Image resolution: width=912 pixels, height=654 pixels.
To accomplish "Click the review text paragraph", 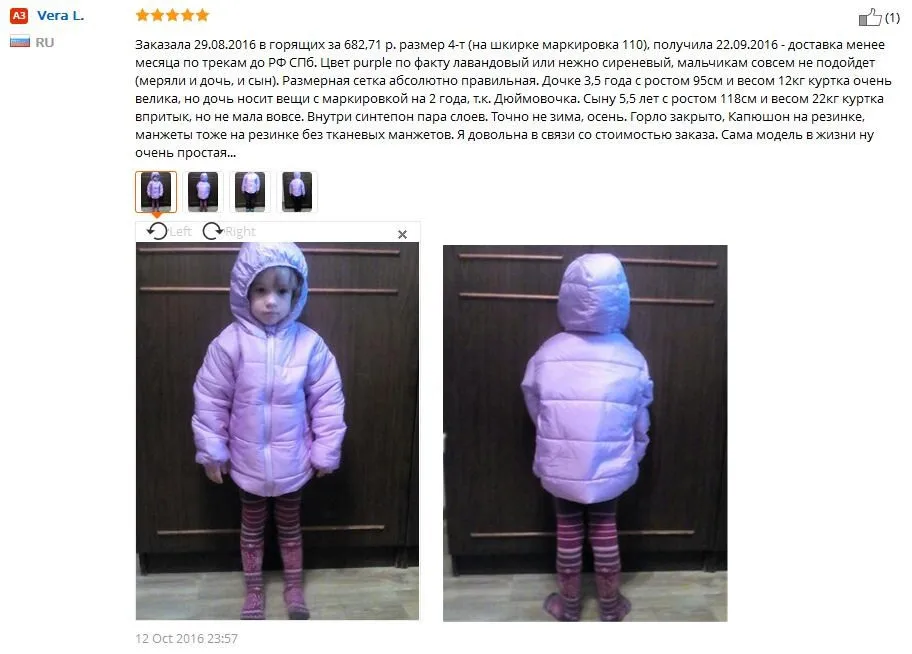I will point(513,98).
